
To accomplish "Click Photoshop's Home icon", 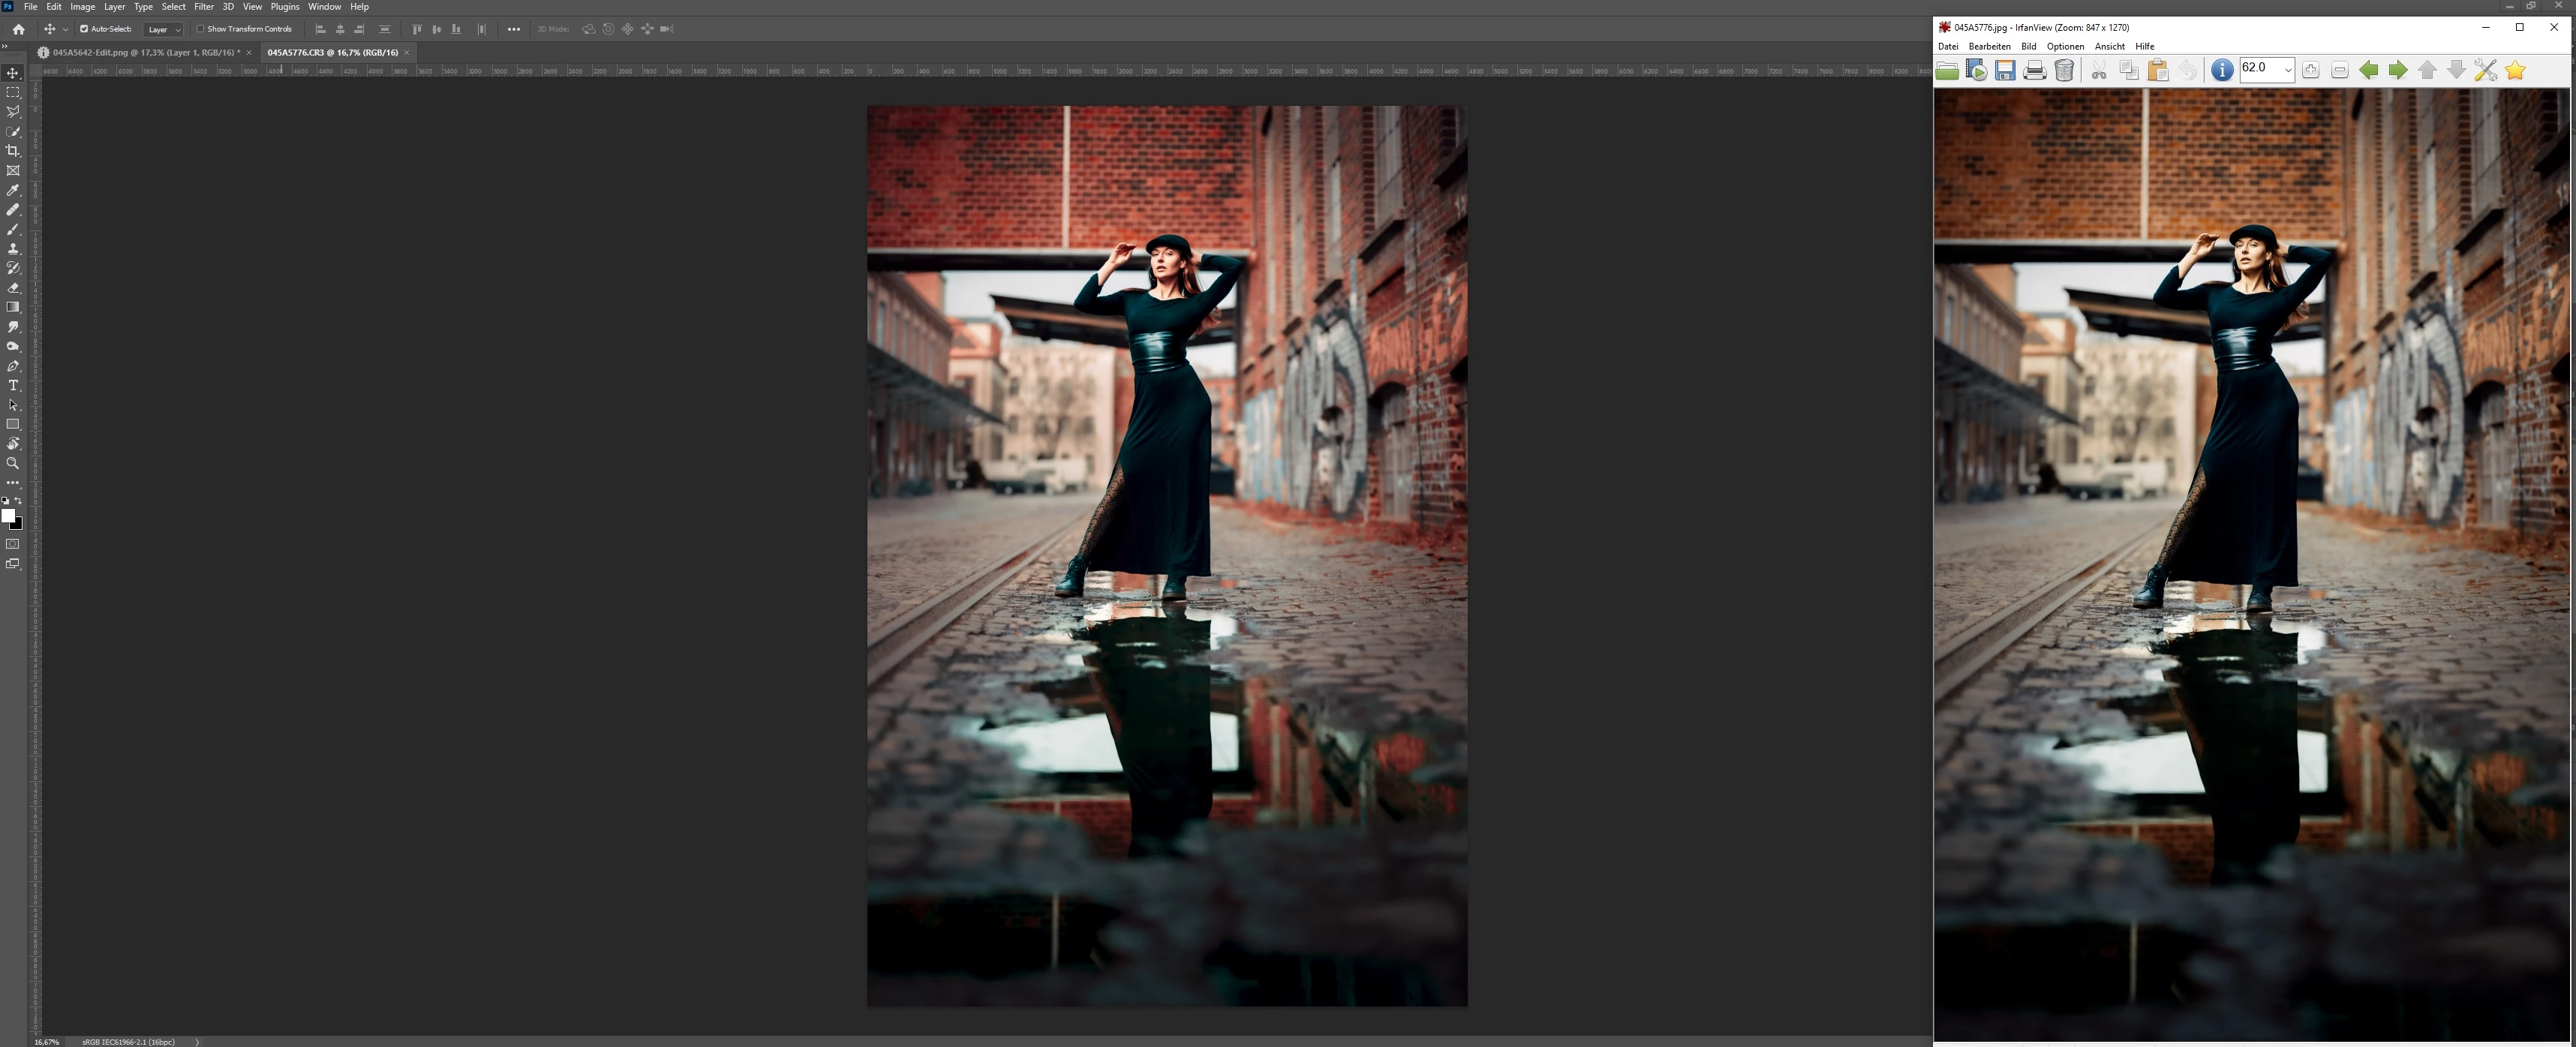I will pos(18,29).
